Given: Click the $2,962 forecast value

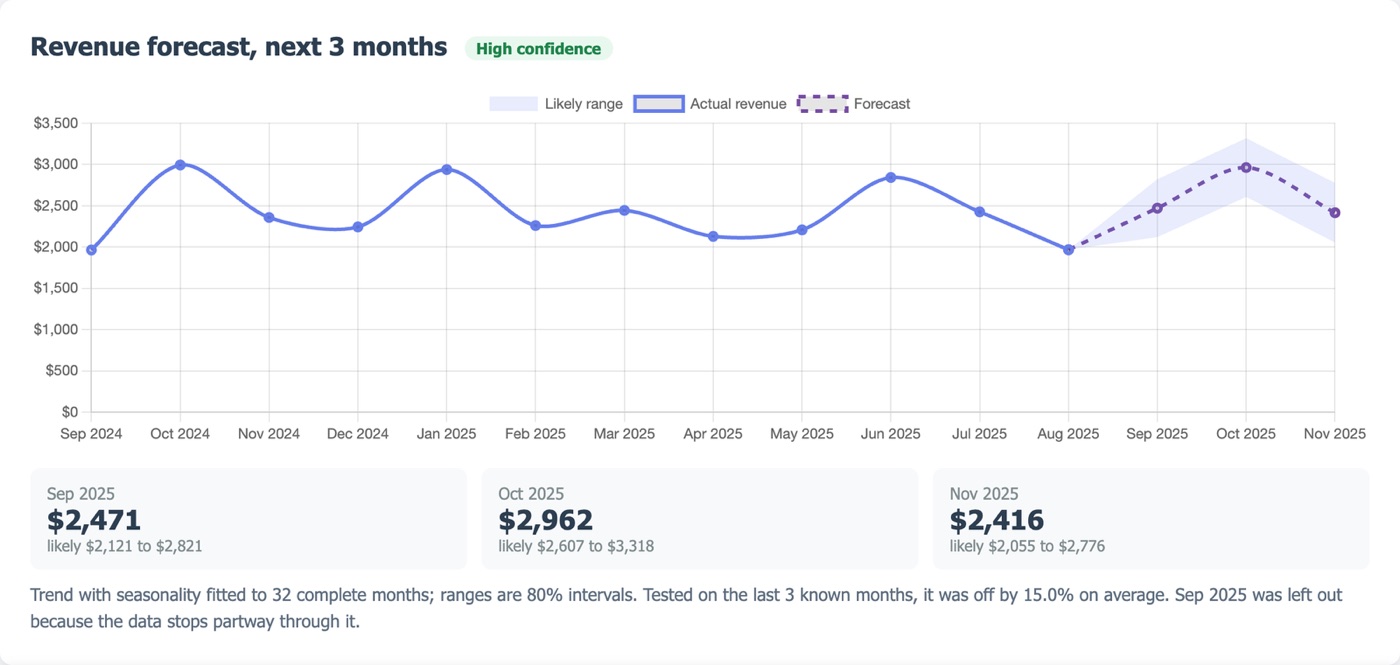Looking at the screenshot, I should pos(546,520).
